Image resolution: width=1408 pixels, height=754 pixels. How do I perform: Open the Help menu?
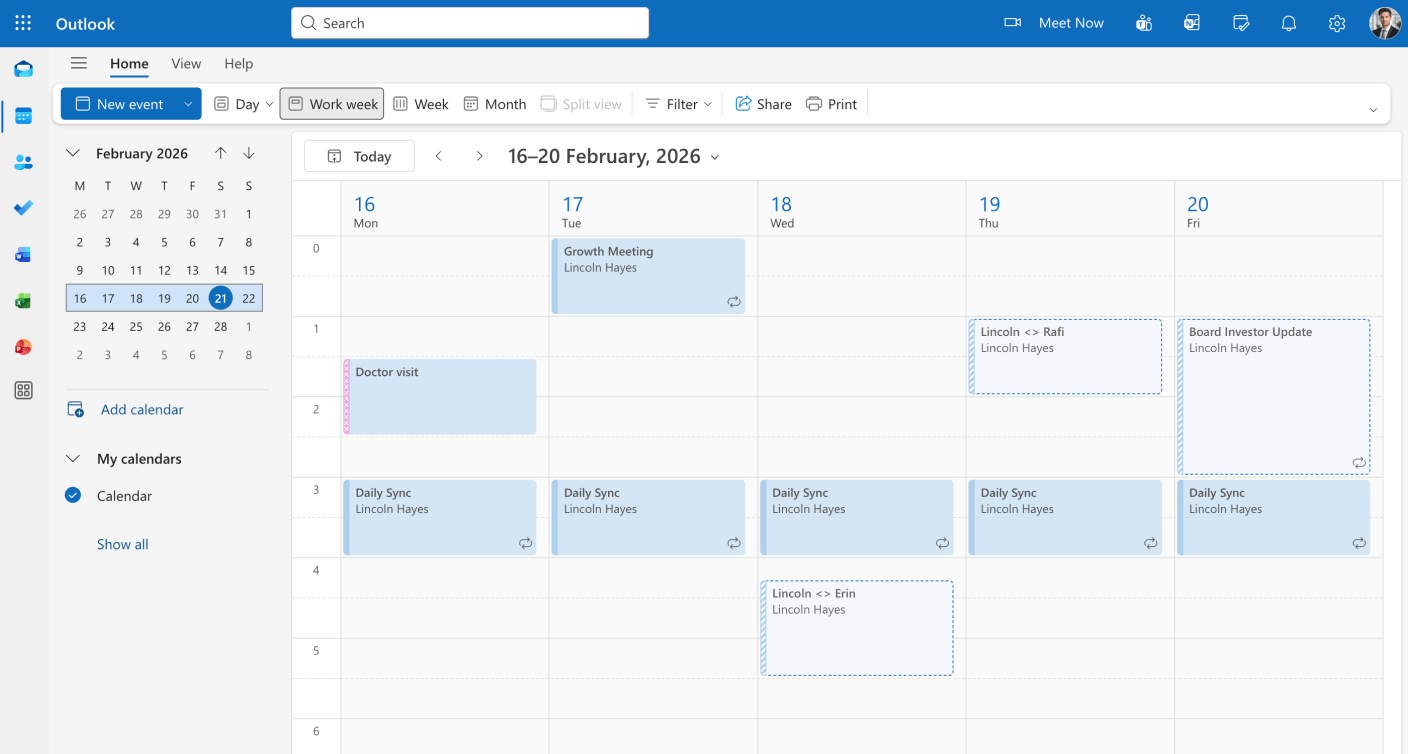[x=239, y=63]
